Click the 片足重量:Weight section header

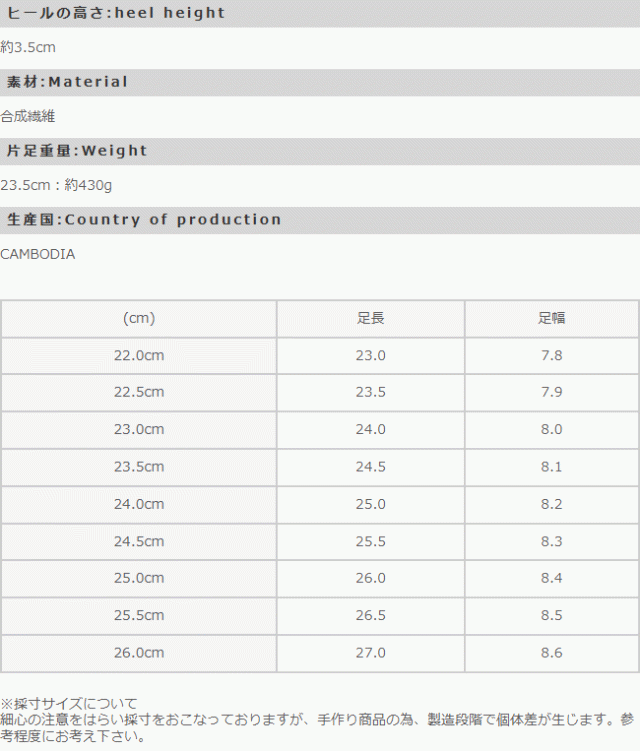pos(77,151)
